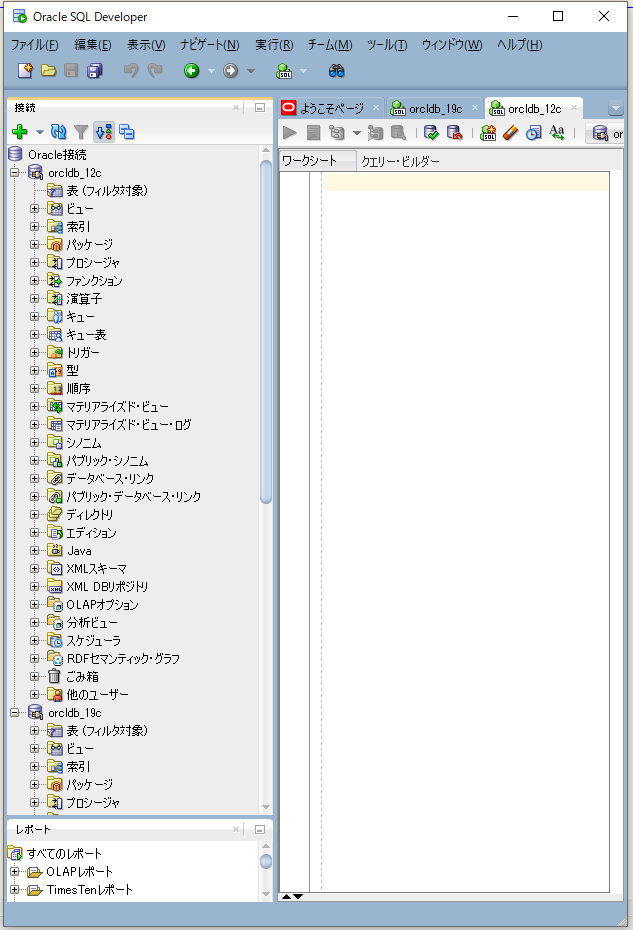Click the connections tree vertical scrollbar thumb

(266, 332)
